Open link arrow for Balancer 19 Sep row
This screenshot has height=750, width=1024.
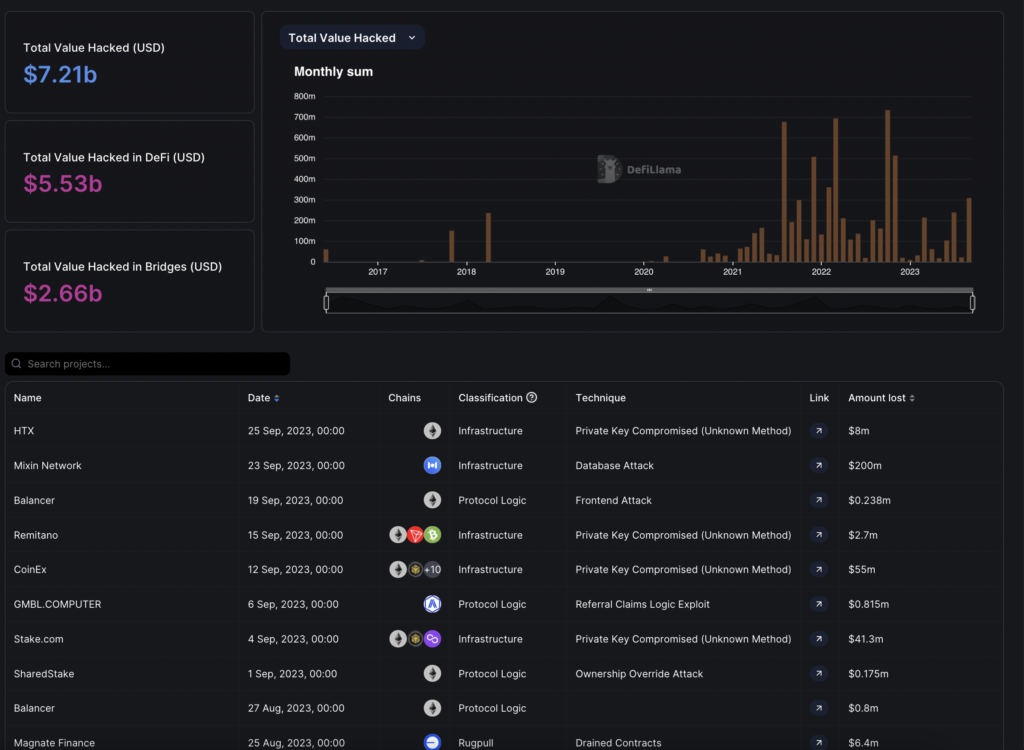pos(818,500)
